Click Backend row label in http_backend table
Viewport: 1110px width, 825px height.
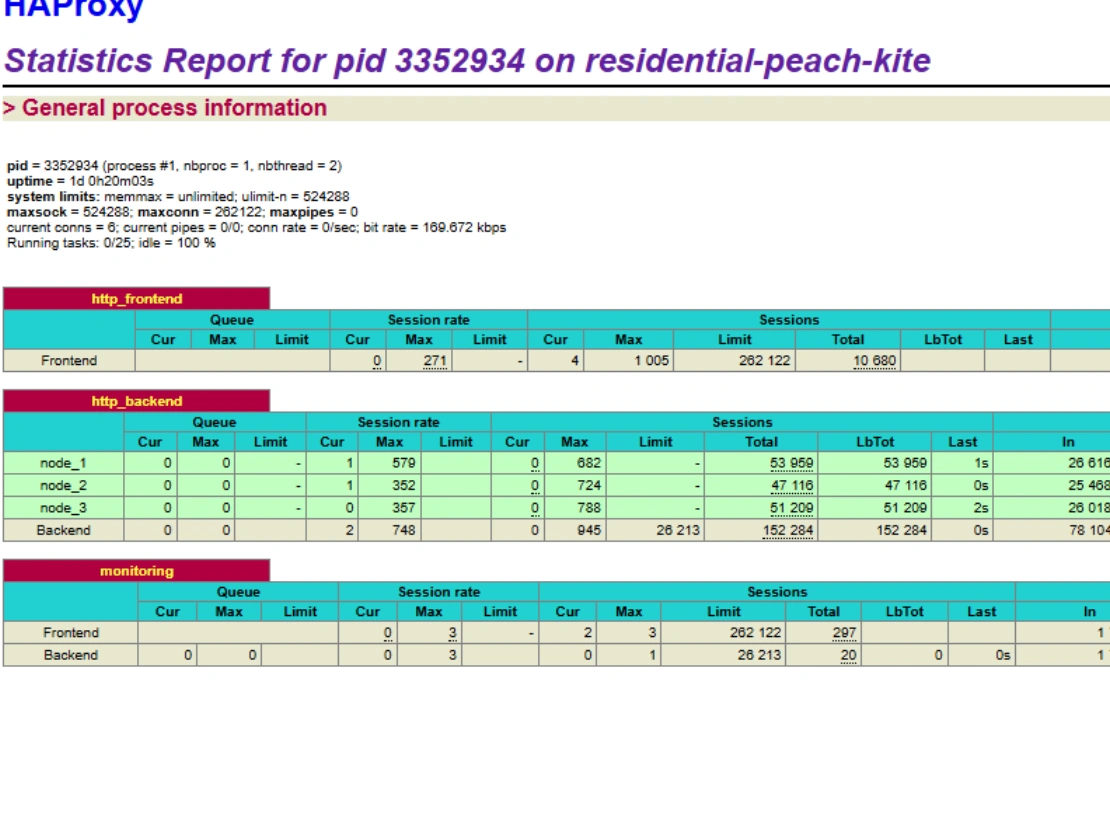pyautogui.click(x=64, y=530)
